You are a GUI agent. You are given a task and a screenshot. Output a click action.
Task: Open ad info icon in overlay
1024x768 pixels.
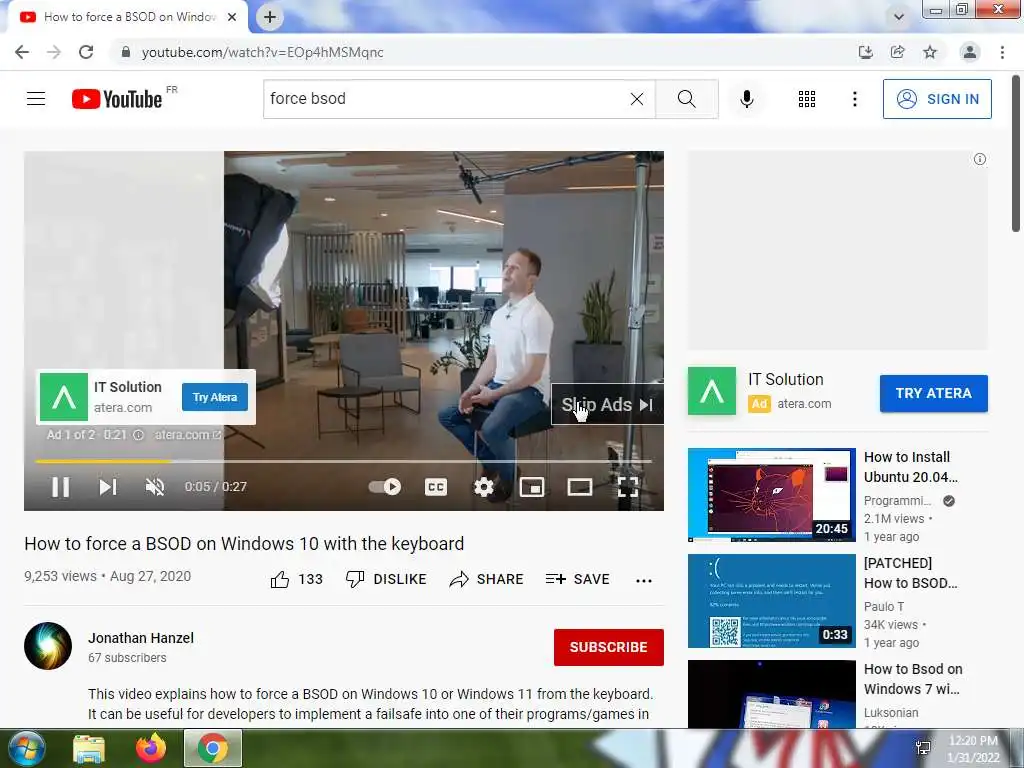click(x=138, y=434)
